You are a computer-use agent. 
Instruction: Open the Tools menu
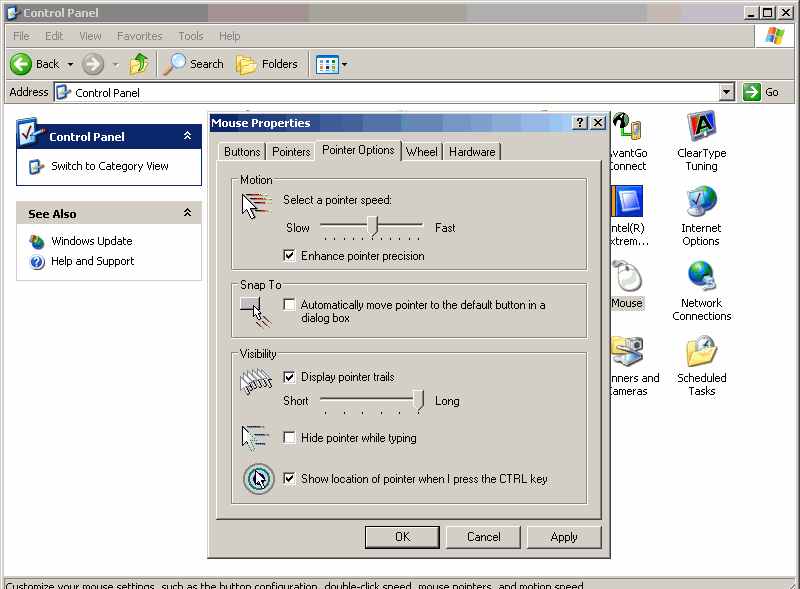coord(191,36)
